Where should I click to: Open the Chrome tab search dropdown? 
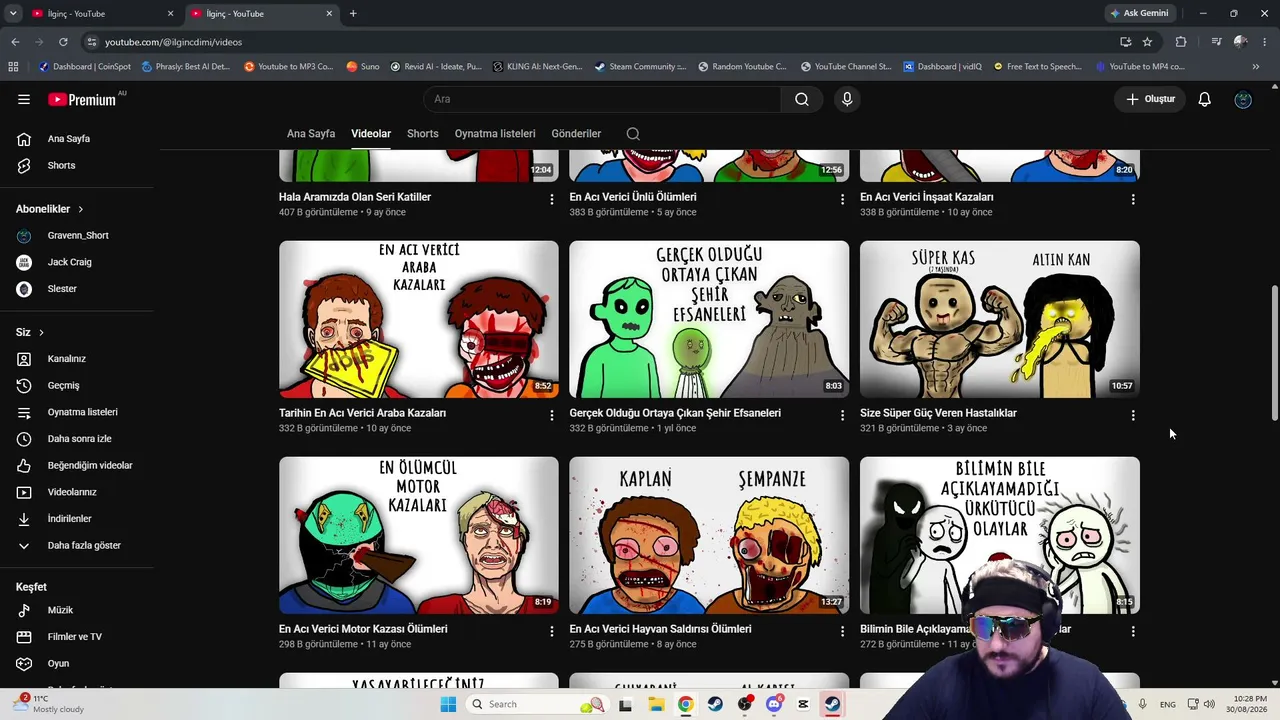tap(13, 14)
